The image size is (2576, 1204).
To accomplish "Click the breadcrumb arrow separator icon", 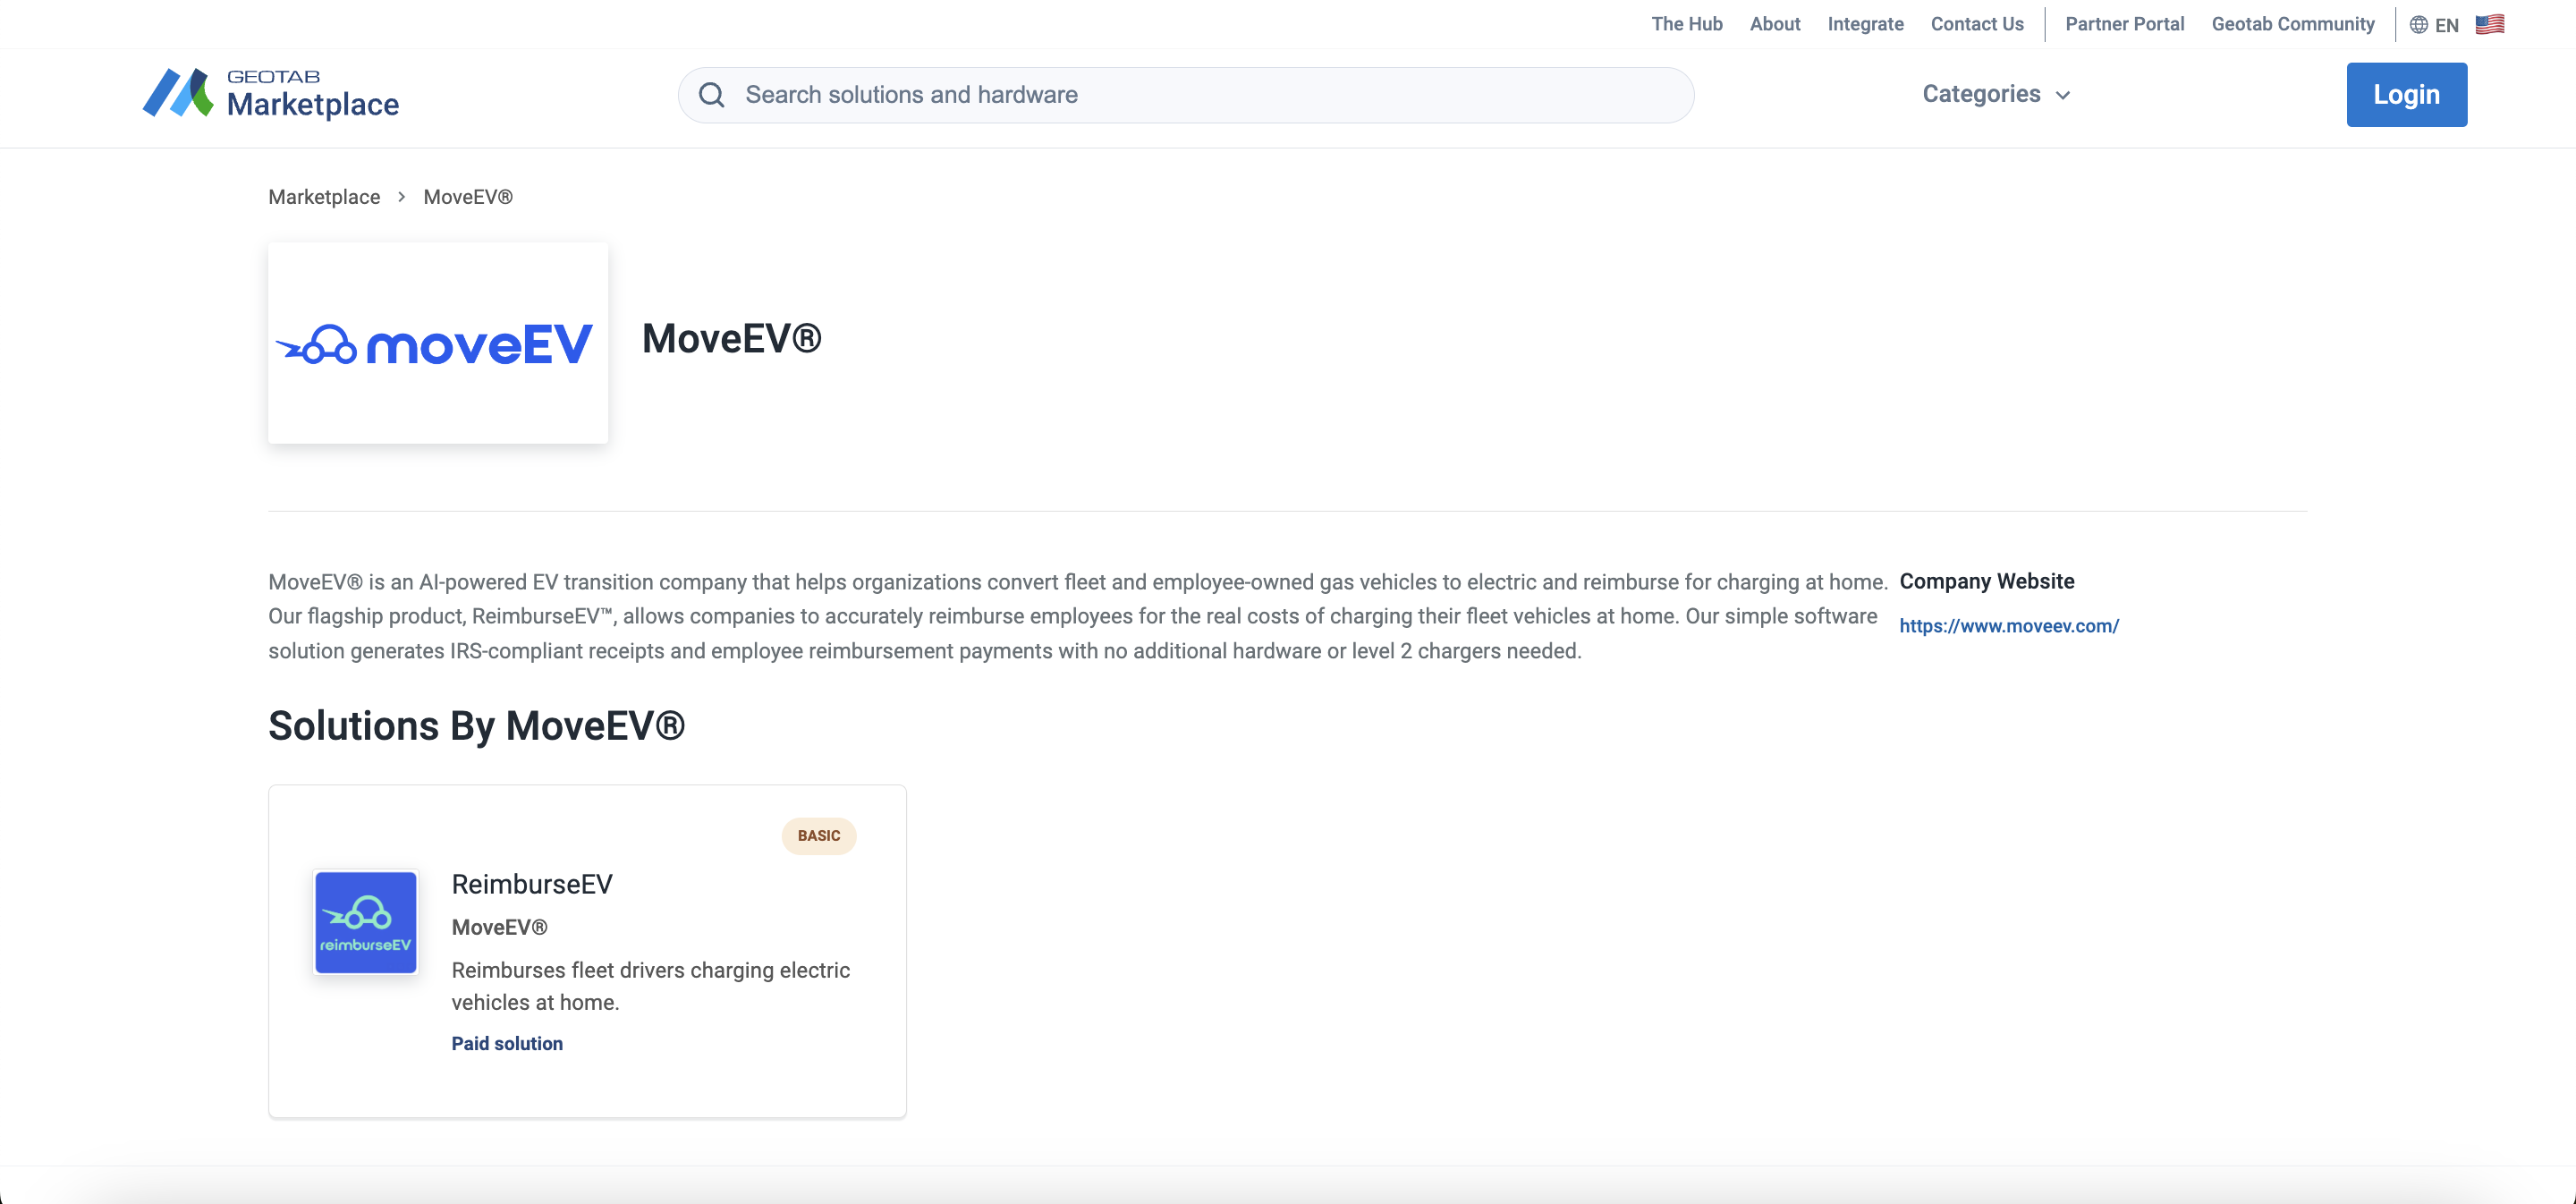I will tap(401, 196).
